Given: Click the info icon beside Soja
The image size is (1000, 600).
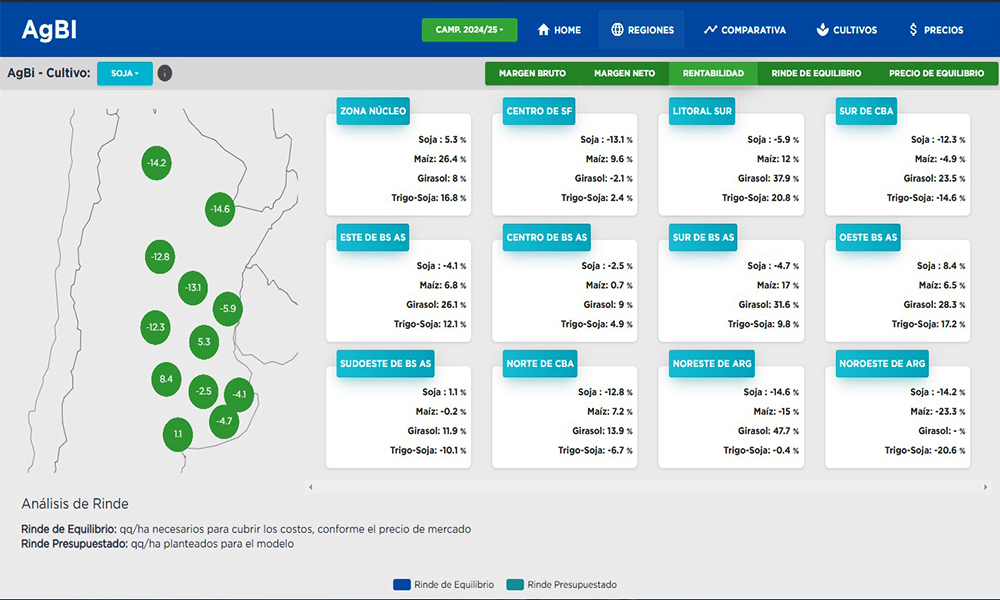Looking at the screenshot, I should coord(165,73).
